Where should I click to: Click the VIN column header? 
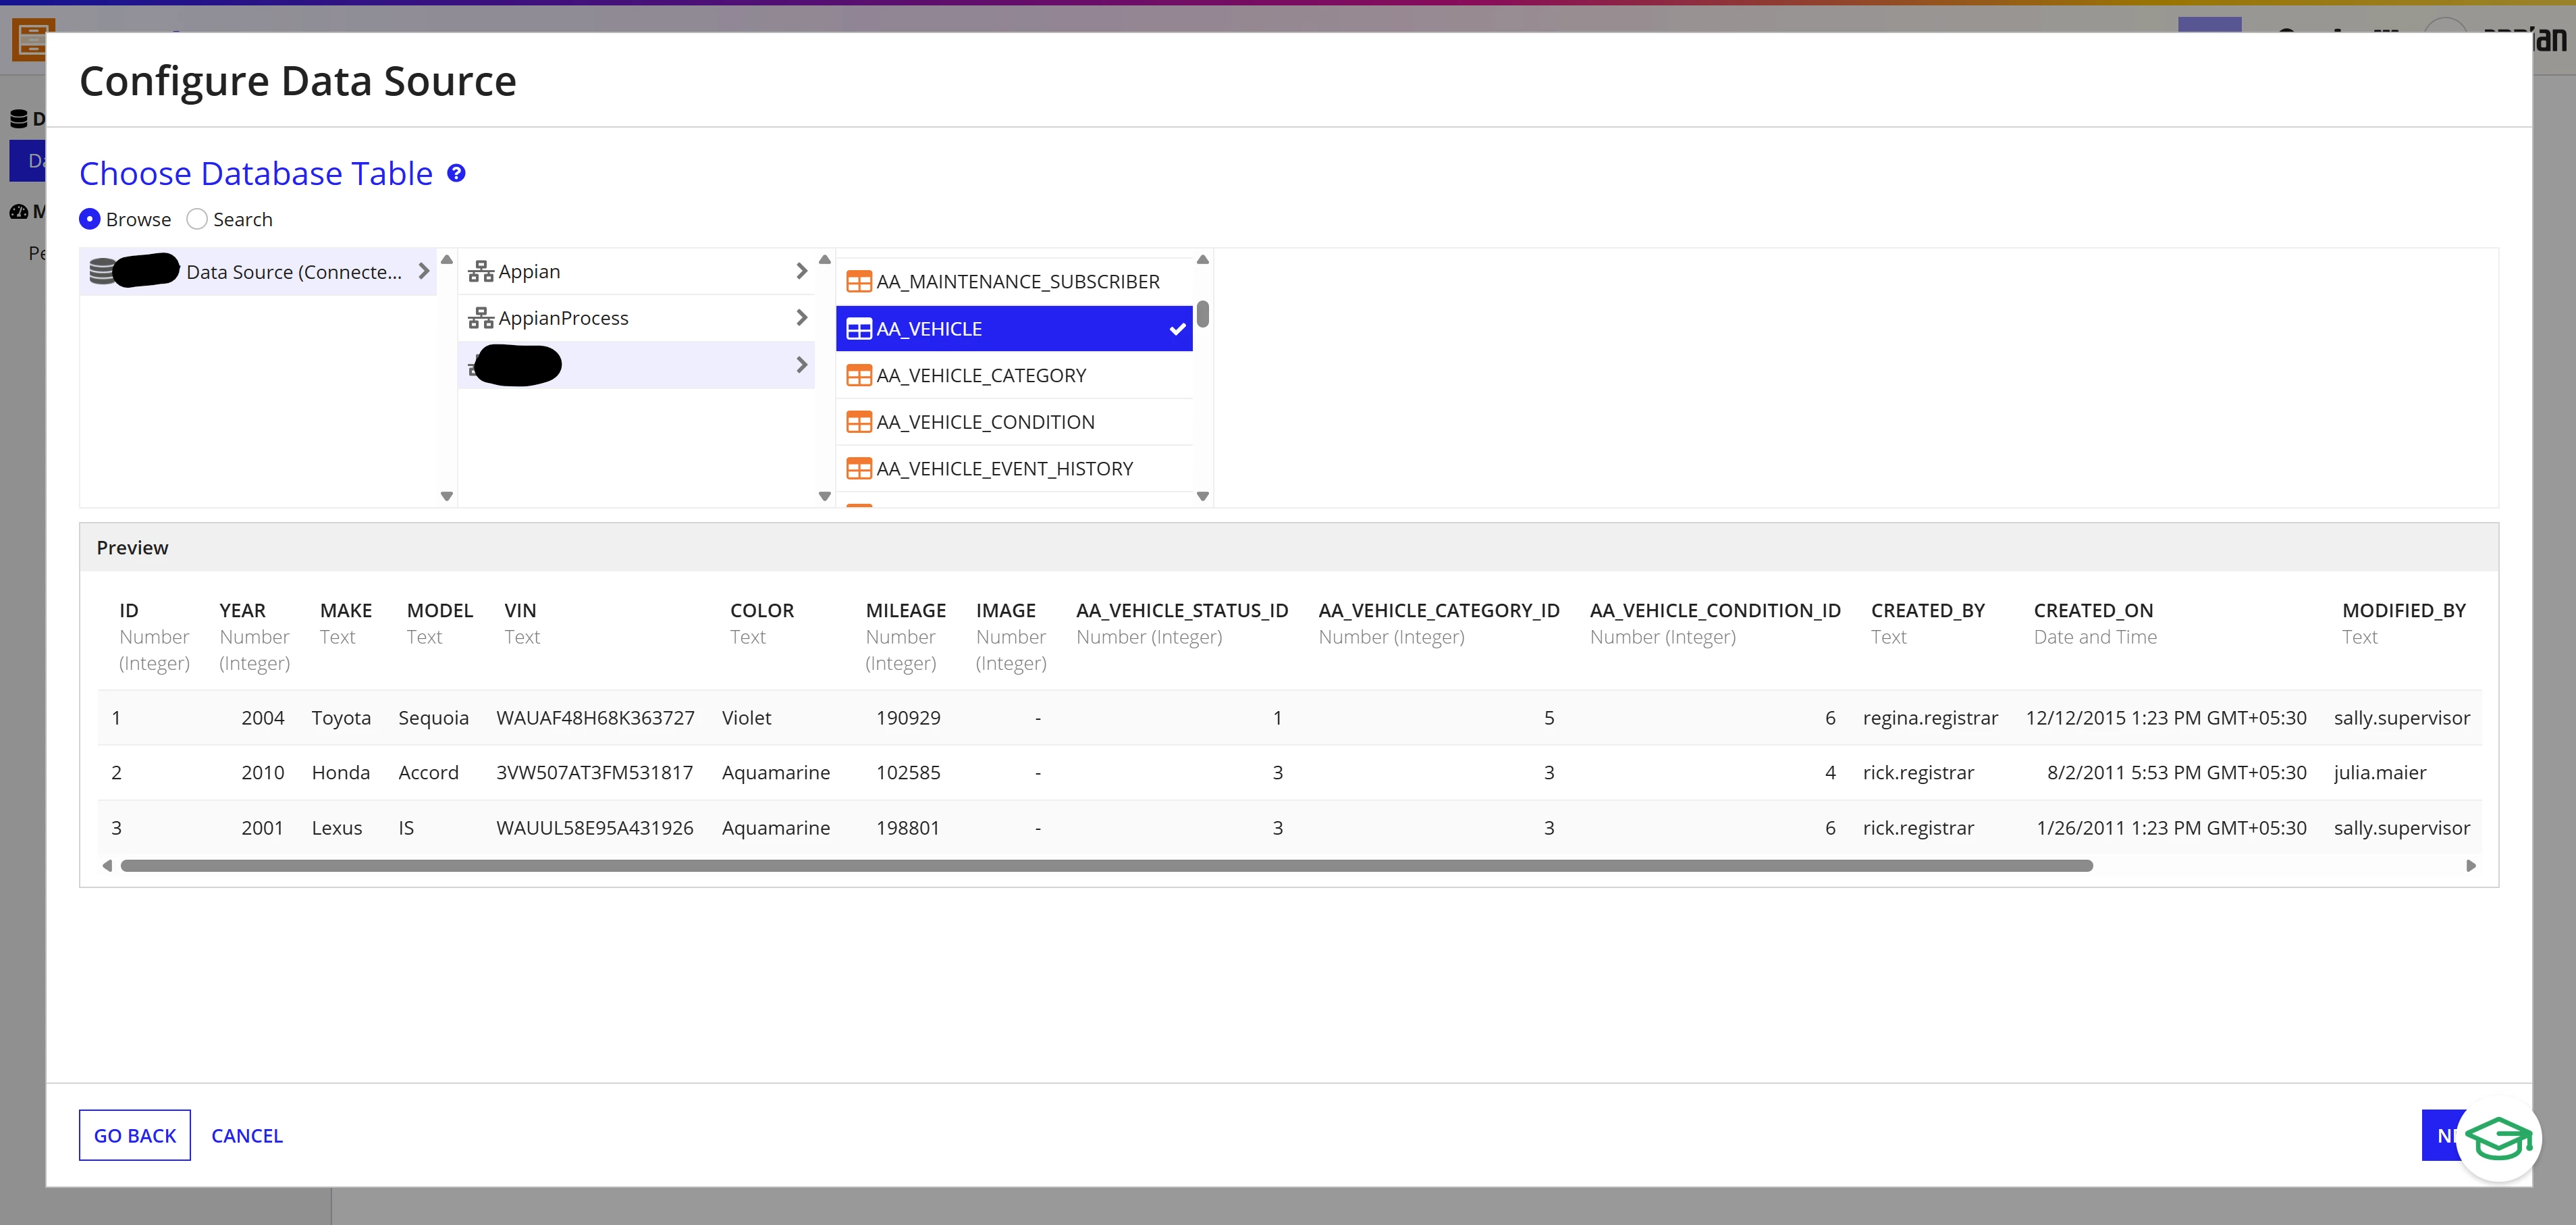pos(520,610)
